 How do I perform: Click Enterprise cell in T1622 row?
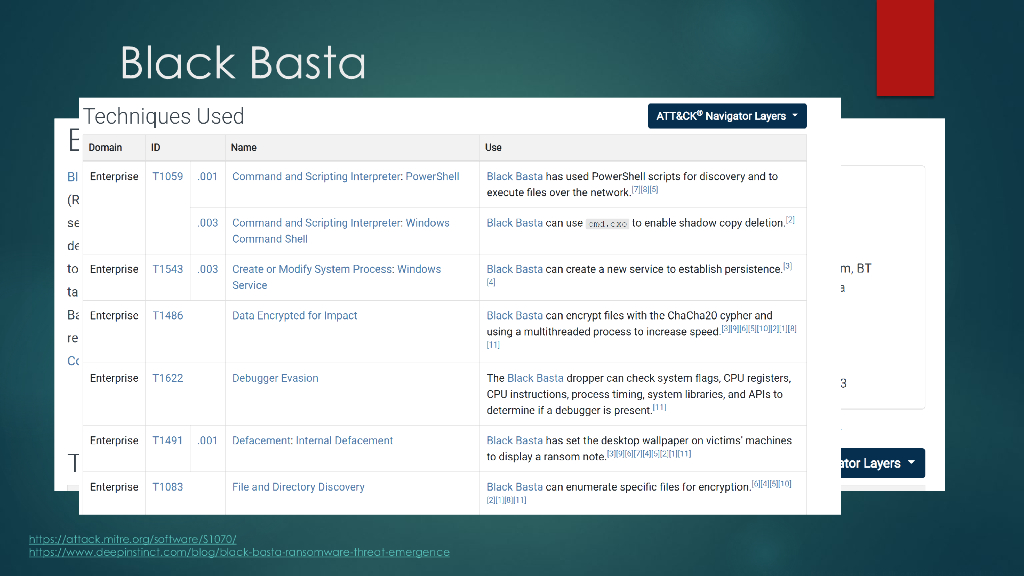tap(114, 378)
